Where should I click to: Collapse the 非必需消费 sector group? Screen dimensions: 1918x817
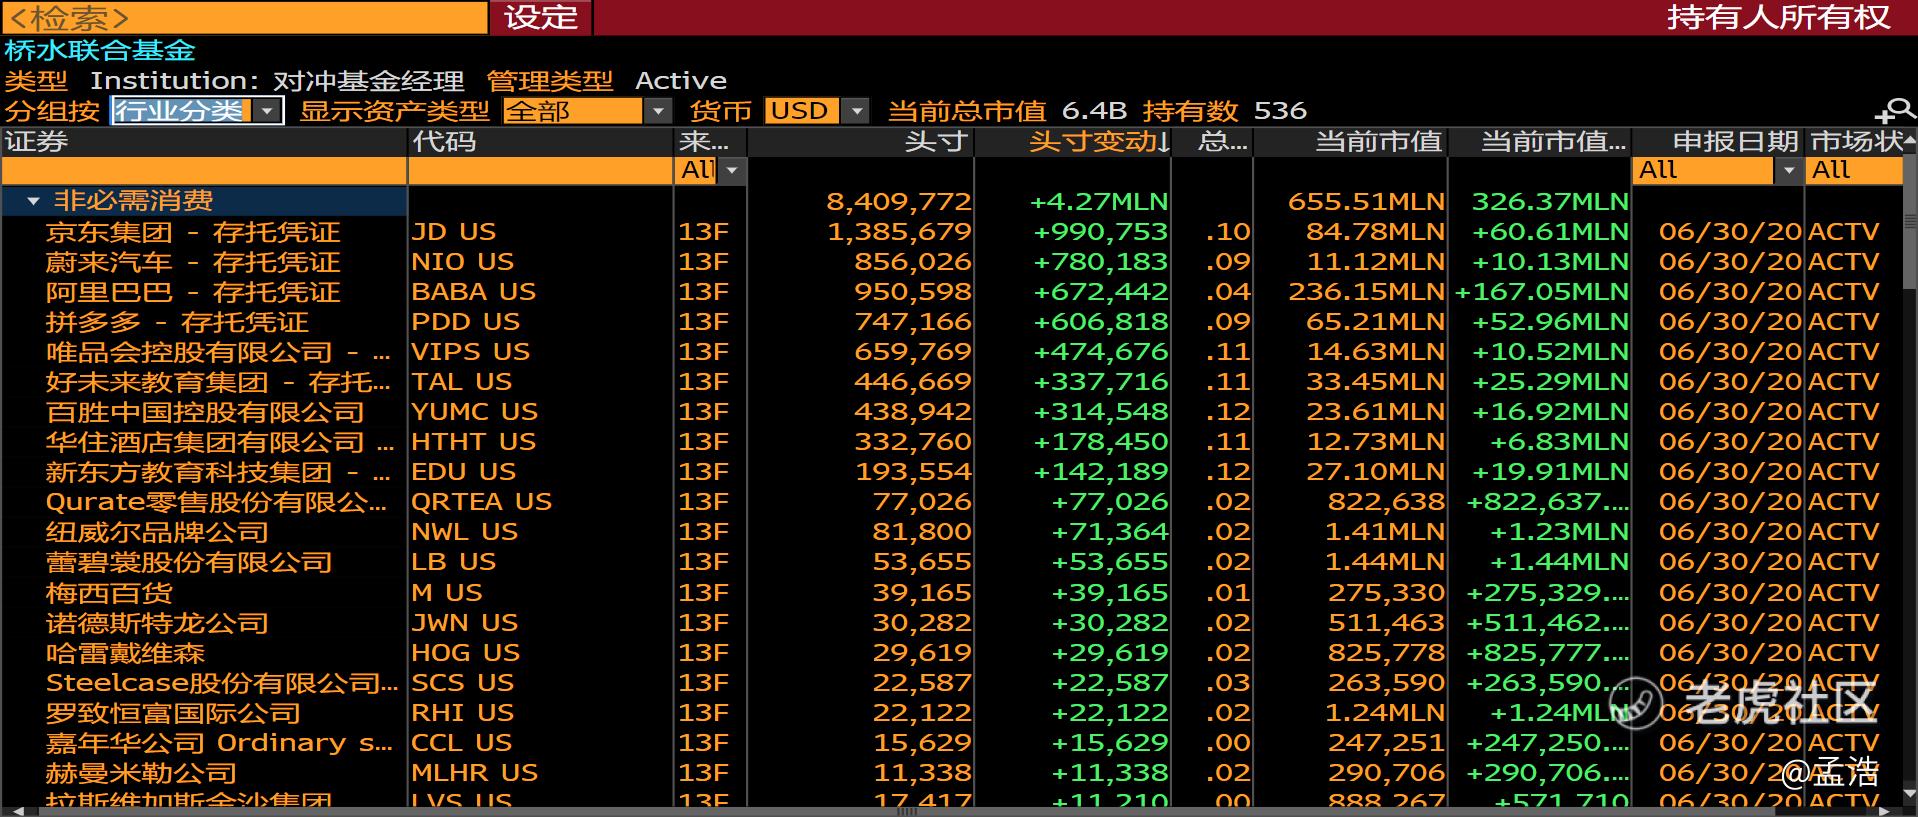click(x=33, y=202)
